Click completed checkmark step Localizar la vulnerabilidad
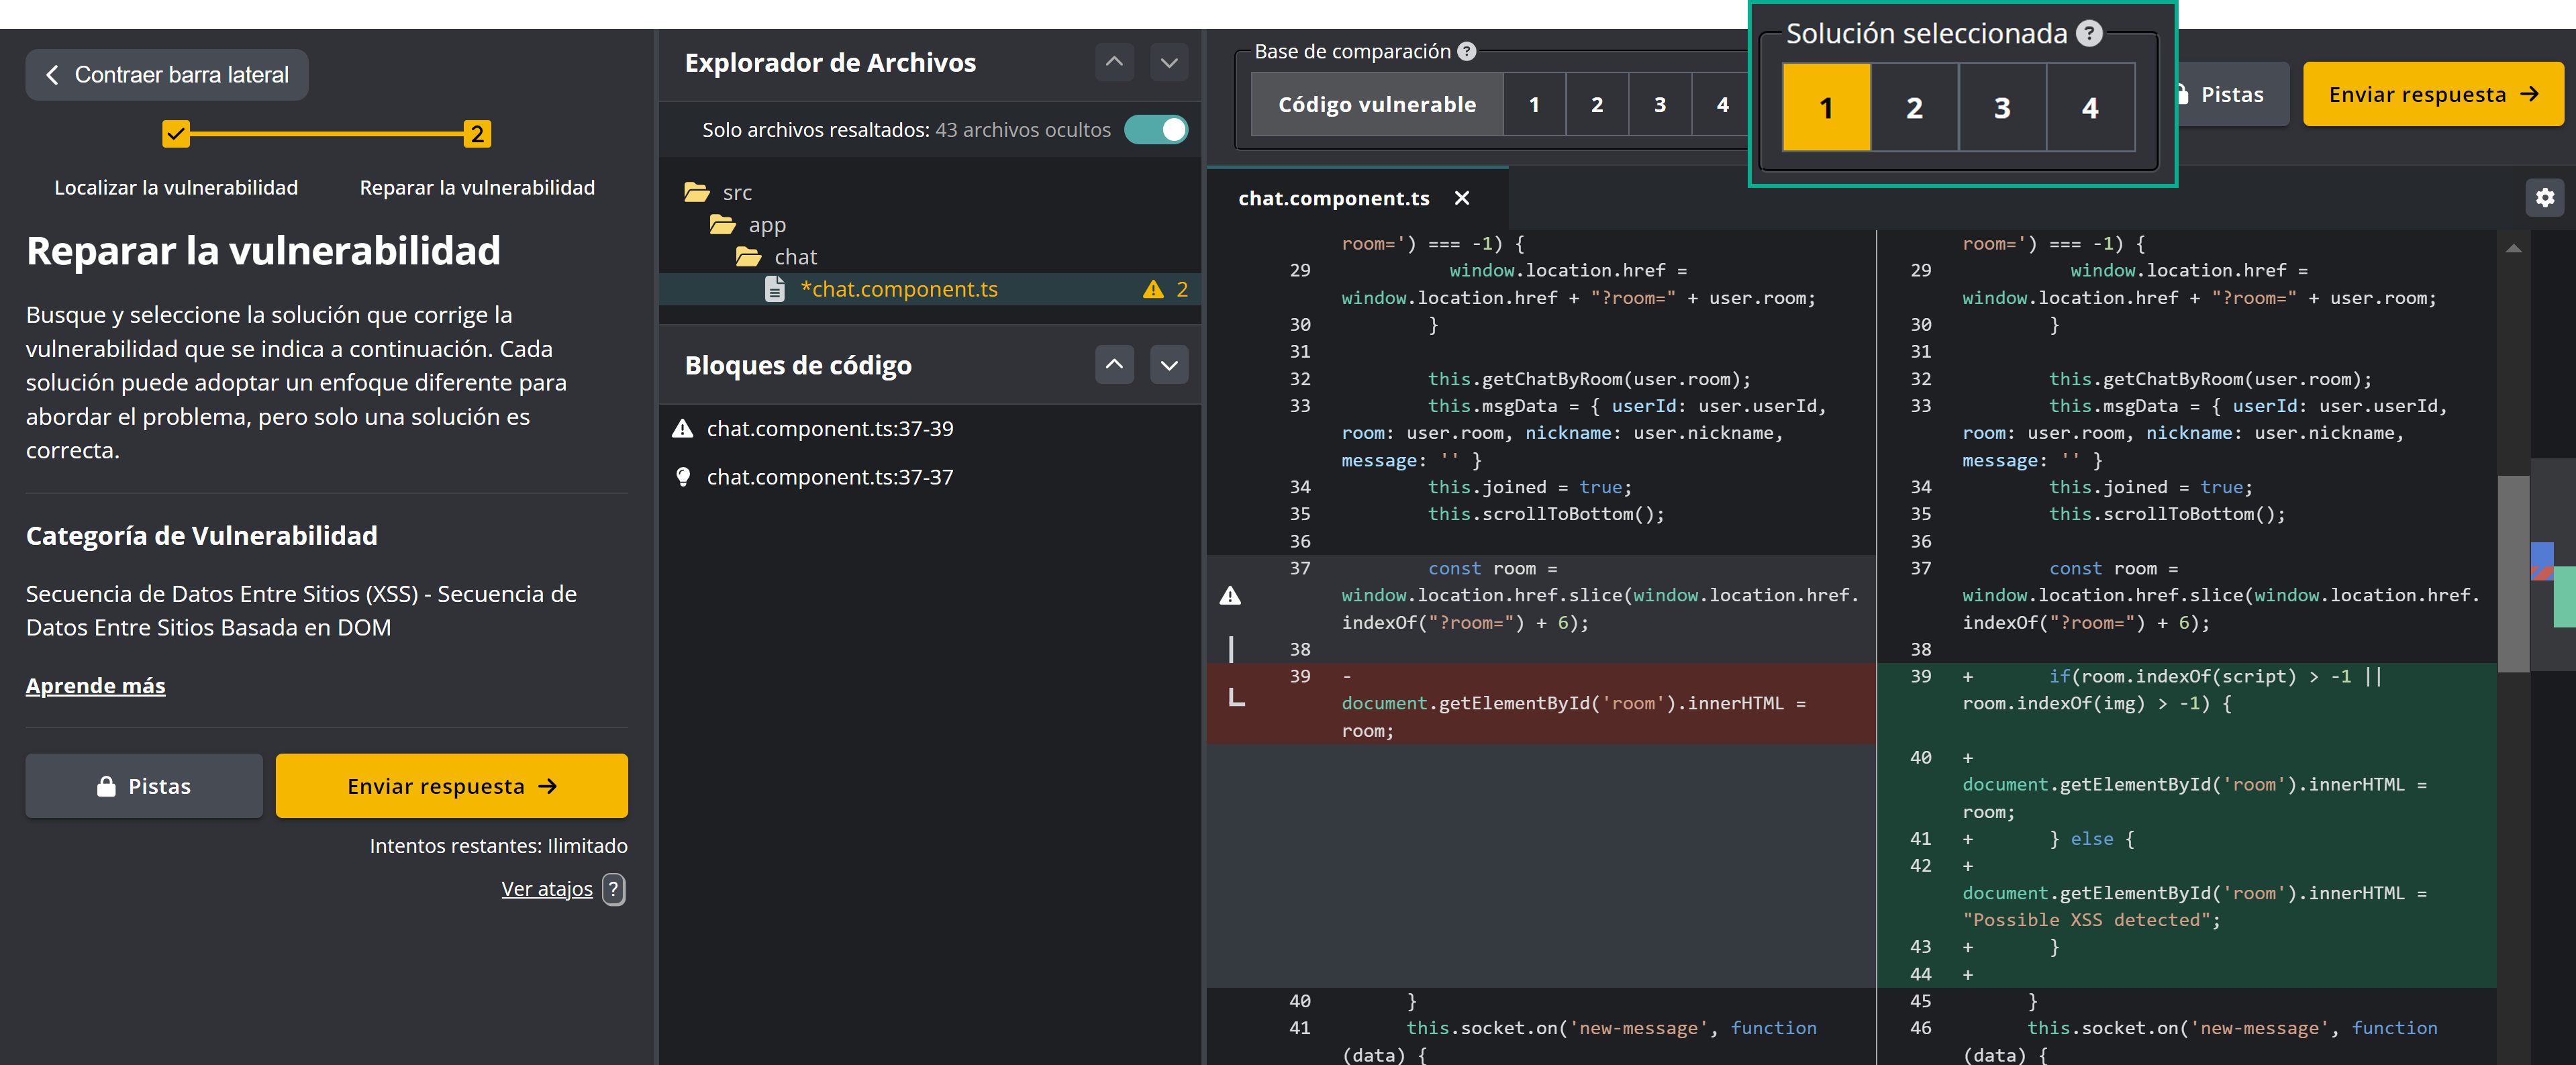This screenshot has width=2576, height=1065. pyautogui.click(x=176, y=134)
